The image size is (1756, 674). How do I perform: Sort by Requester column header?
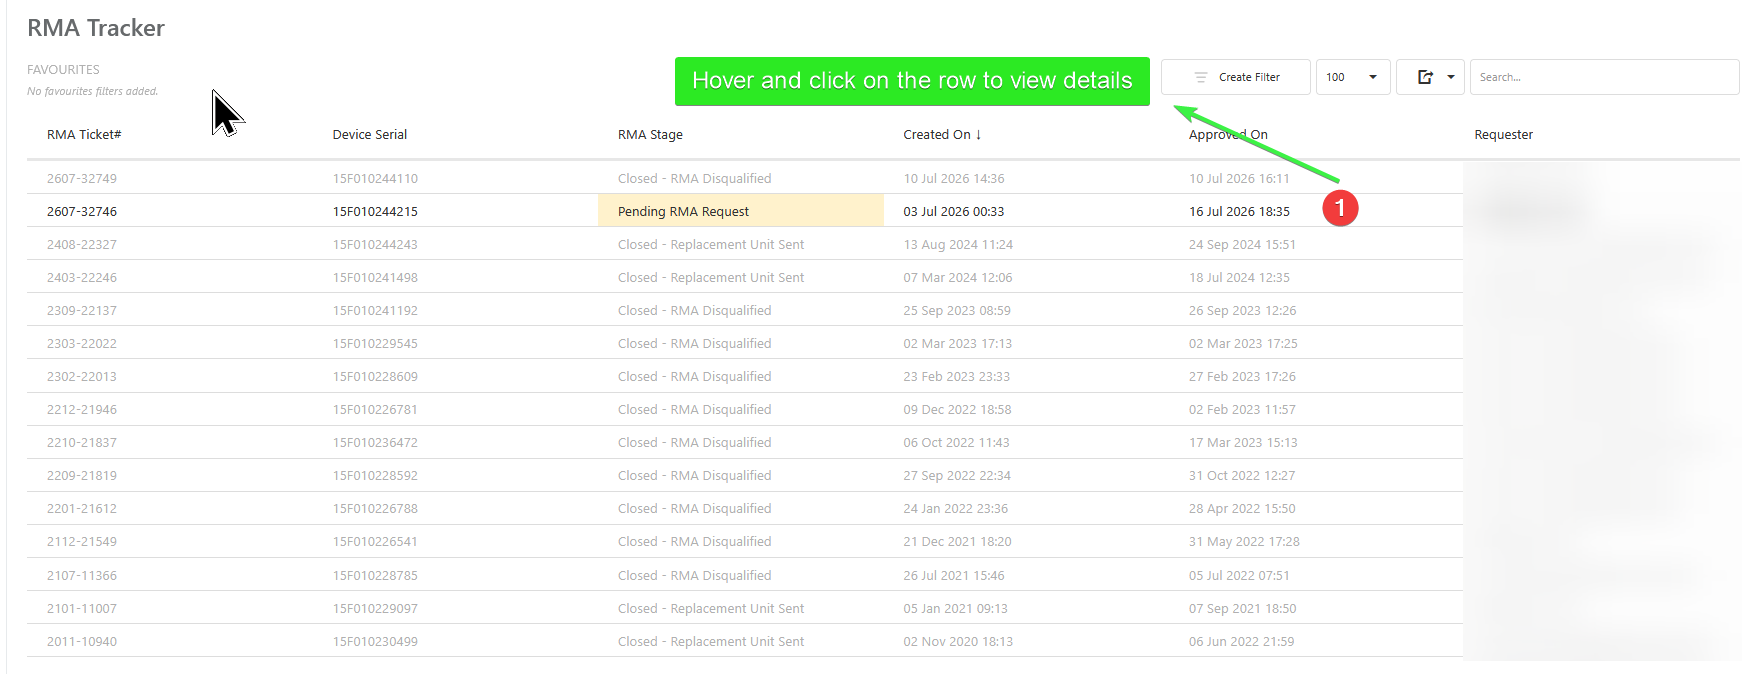click(1503, 134)
